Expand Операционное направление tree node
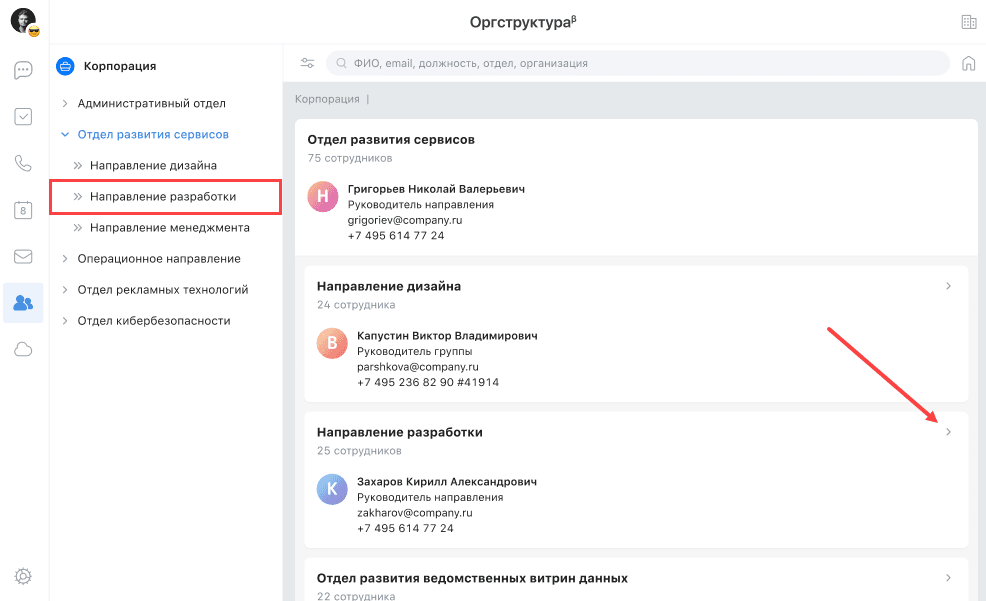Image resolution: width=986 pixels, height=601 pixels. tap(65, 258)
